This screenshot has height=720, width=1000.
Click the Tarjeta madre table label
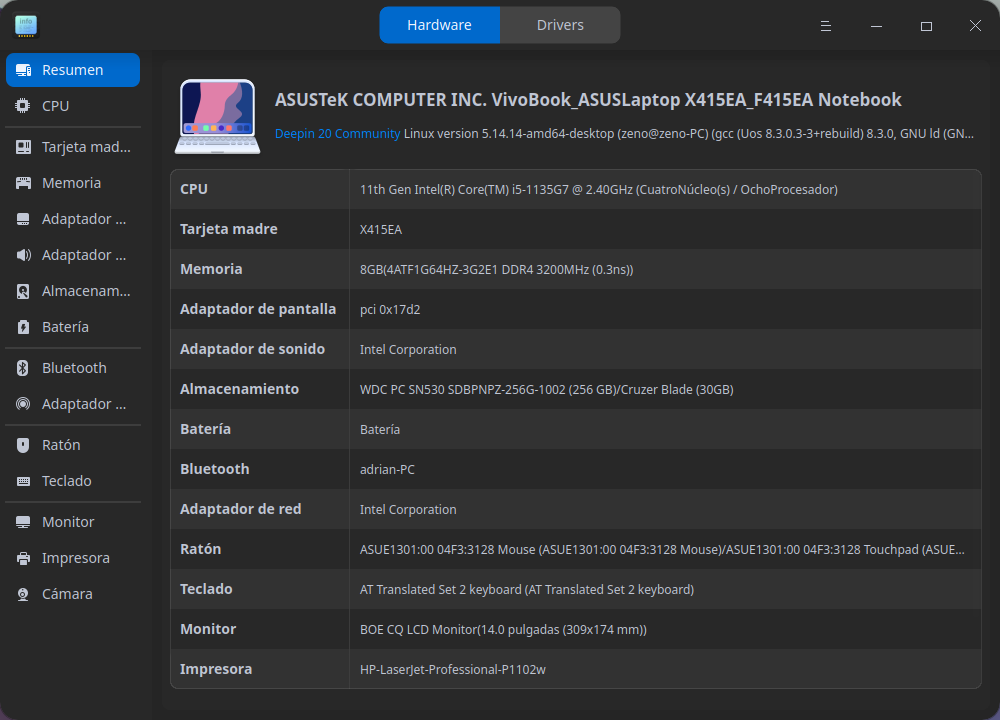228,229
